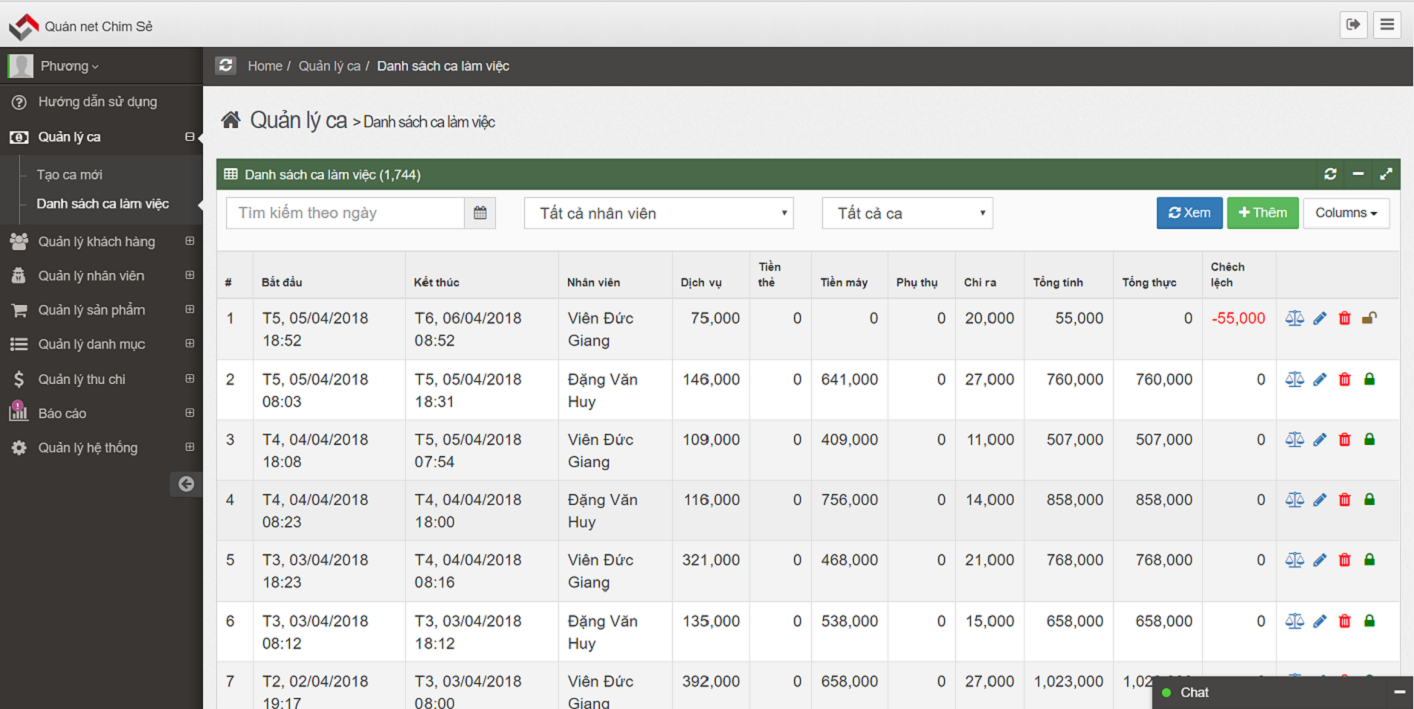Open the 'Báo cáo' sidebar menu

click(62, 413)
